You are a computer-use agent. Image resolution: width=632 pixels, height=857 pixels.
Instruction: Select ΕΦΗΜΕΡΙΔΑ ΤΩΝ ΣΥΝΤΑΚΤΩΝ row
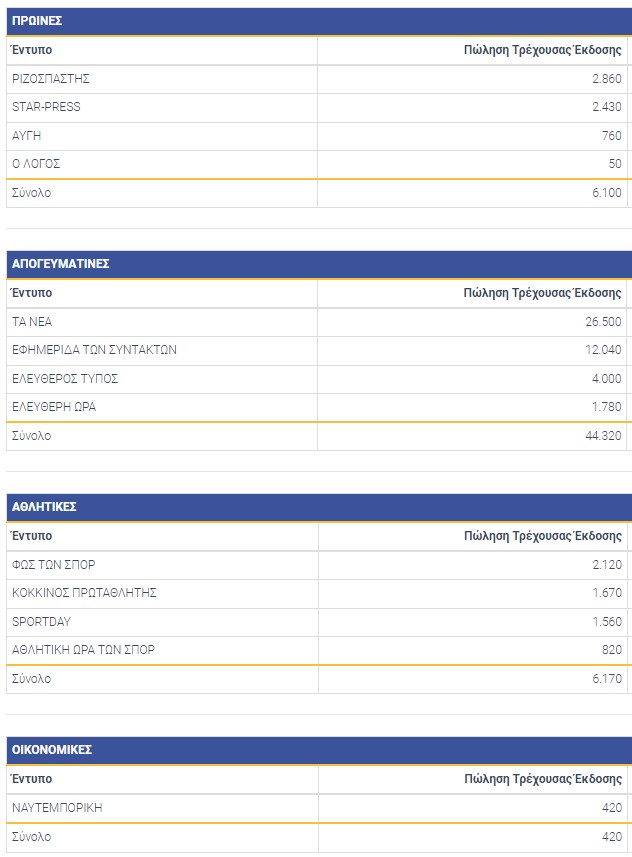tap(94, 350)
